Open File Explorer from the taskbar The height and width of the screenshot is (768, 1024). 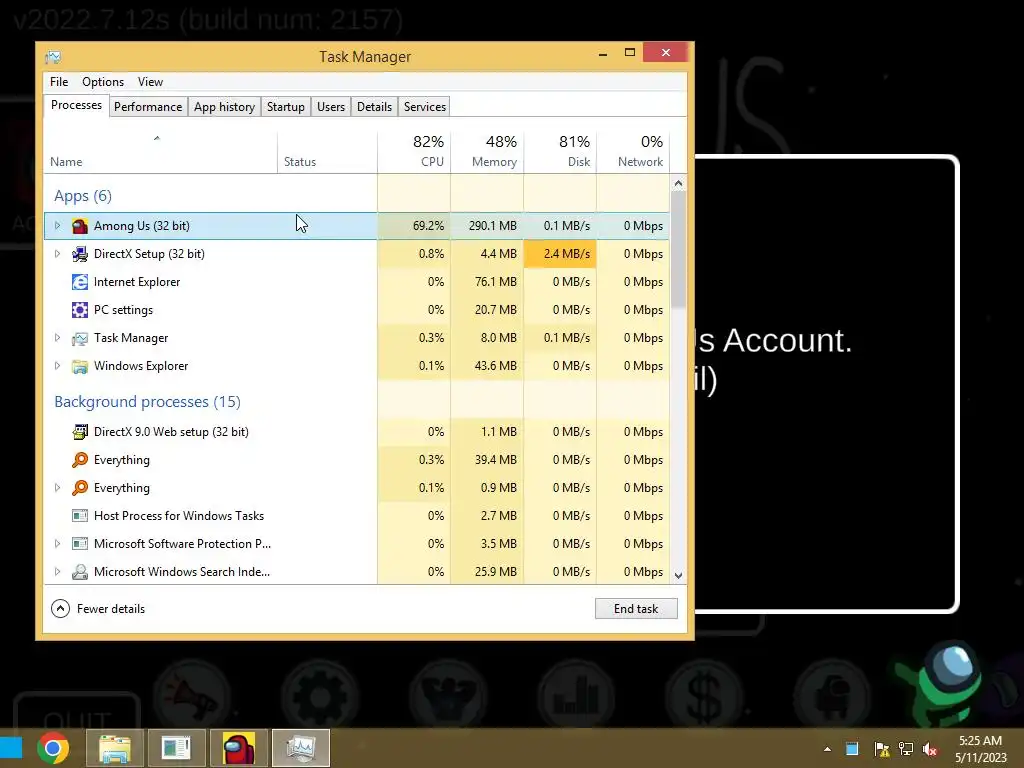pos(115,748)
